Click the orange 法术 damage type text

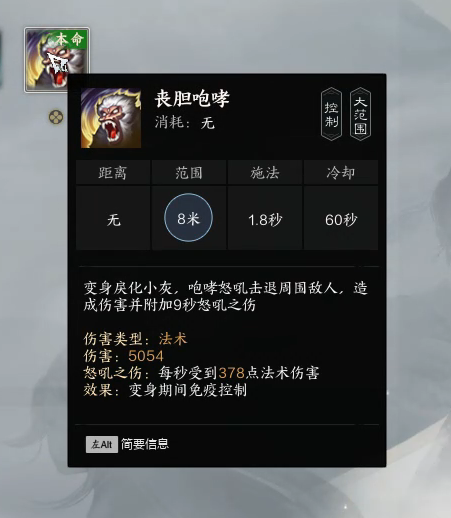[x=173, y=339]
